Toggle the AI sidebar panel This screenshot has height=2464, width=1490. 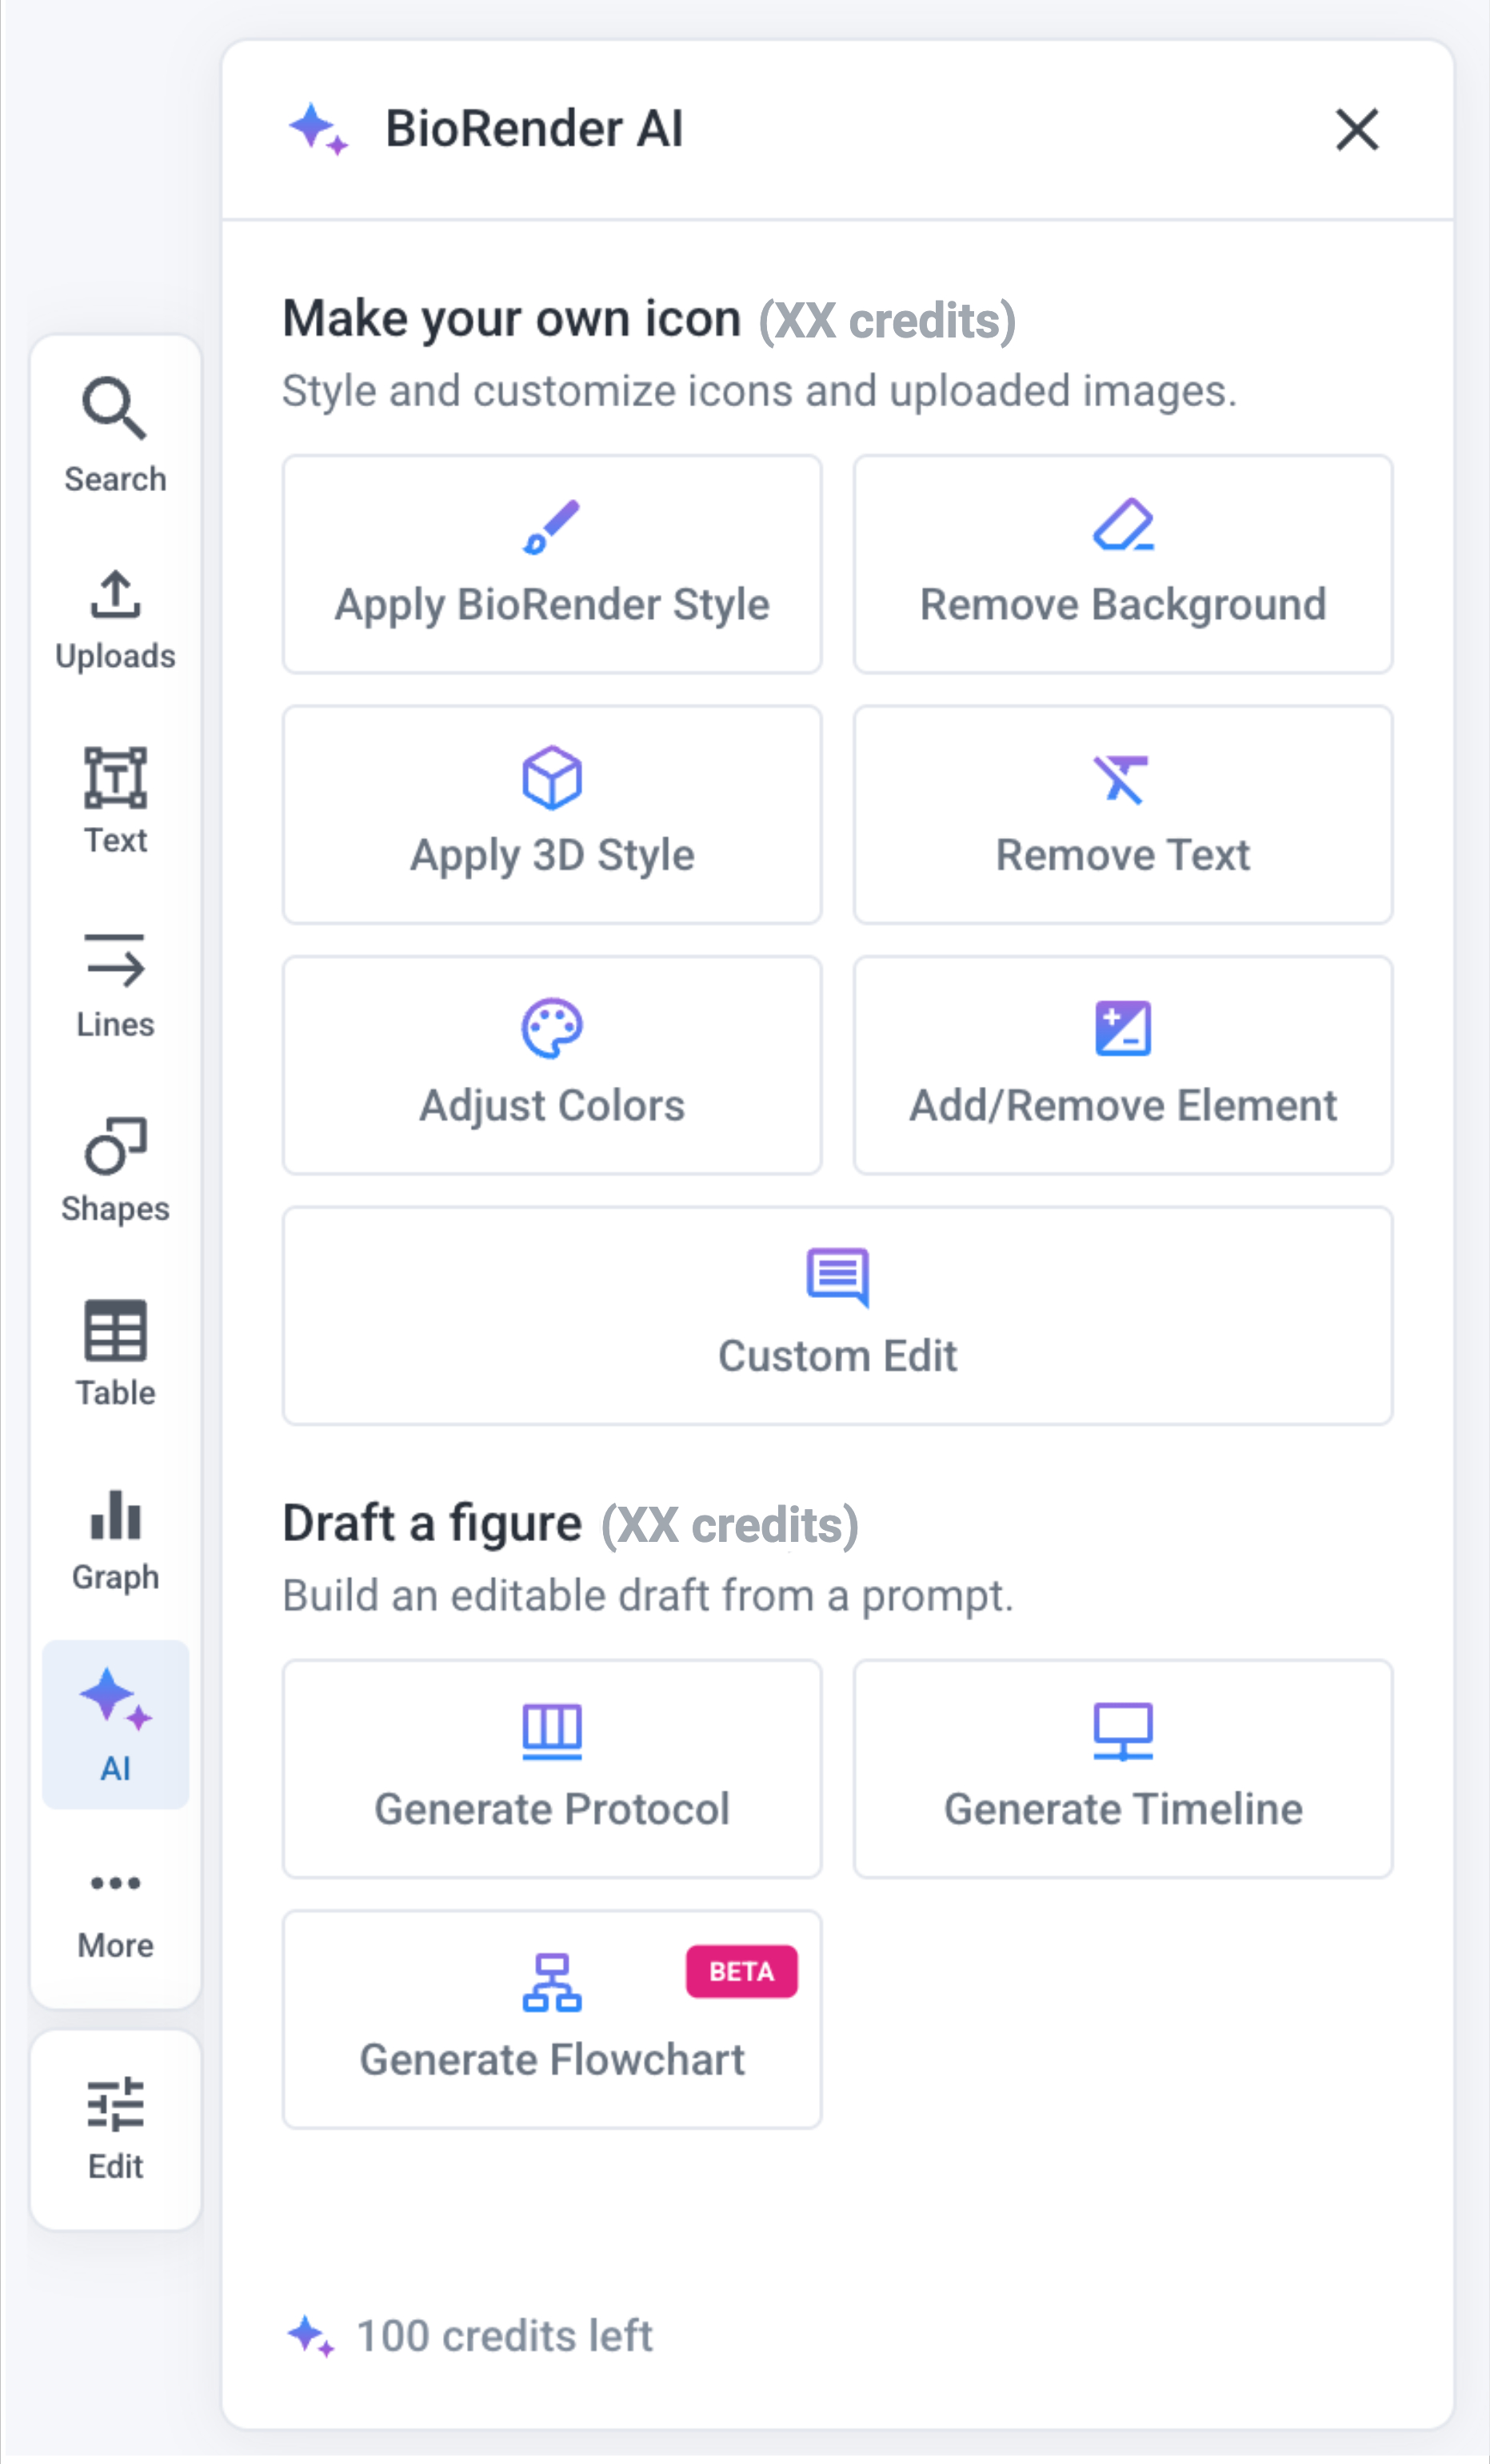(115, 1724)
